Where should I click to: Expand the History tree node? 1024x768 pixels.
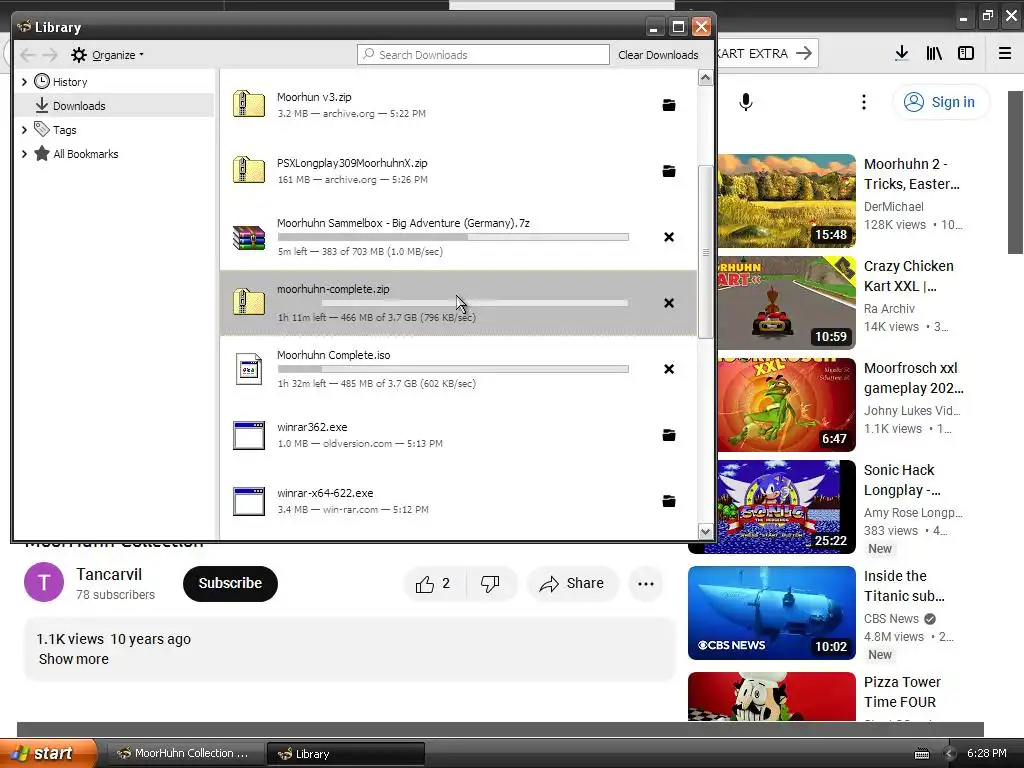24,82
